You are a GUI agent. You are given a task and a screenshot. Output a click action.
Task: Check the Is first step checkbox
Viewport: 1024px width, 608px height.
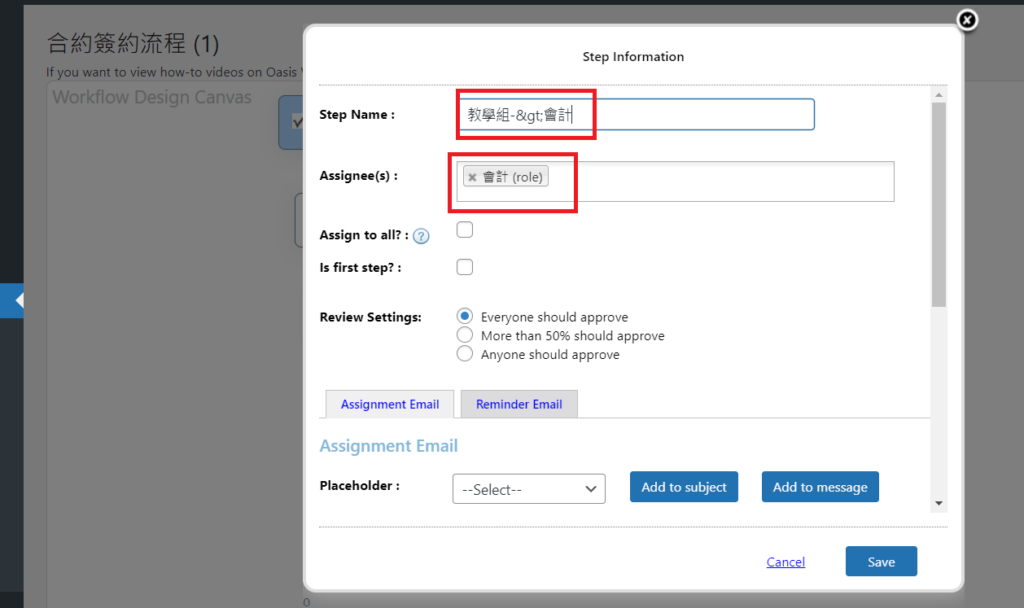(464, 267)
